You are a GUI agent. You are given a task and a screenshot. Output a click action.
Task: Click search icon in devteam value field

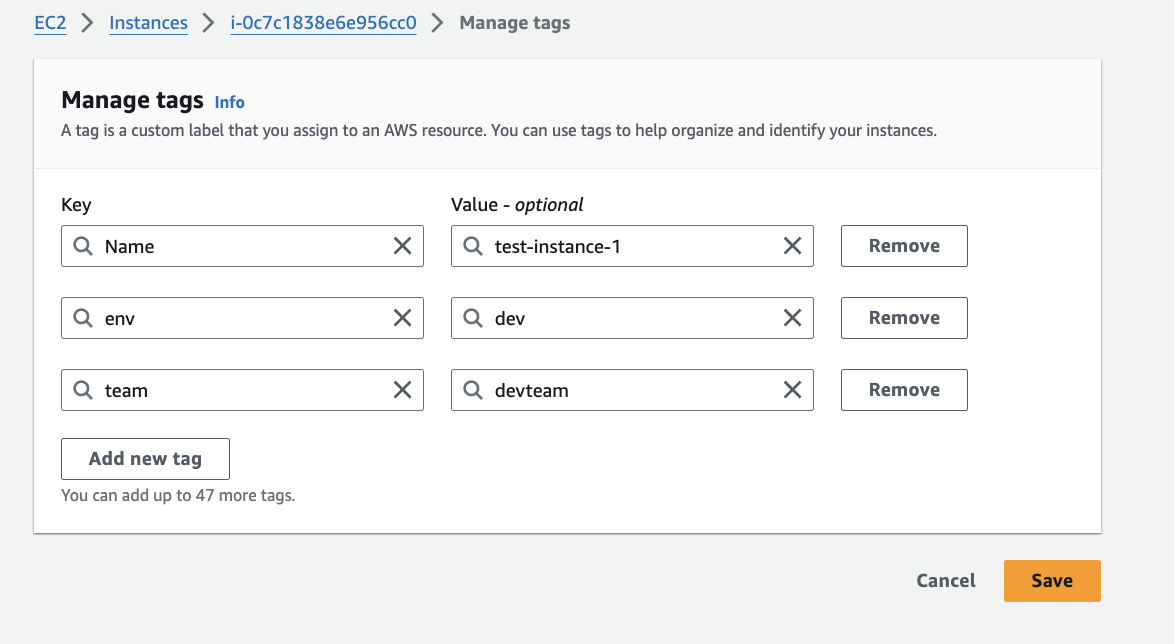473,390
